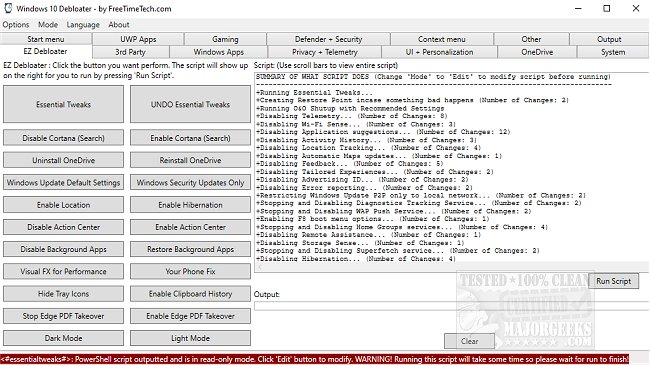Open the Language menu
Screen dimensions: 650x365
pos(83,24)
